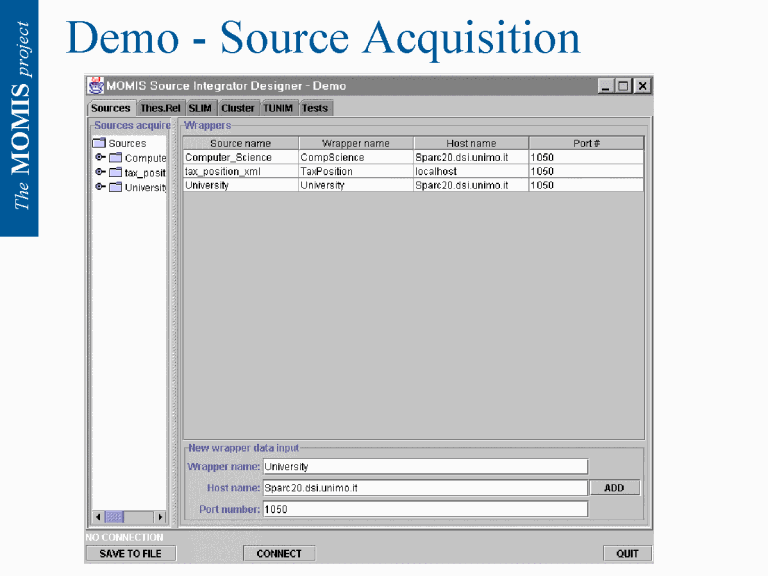Open the SLIM tab
This screenshot has height=576, width=768.
click(200, 108)
